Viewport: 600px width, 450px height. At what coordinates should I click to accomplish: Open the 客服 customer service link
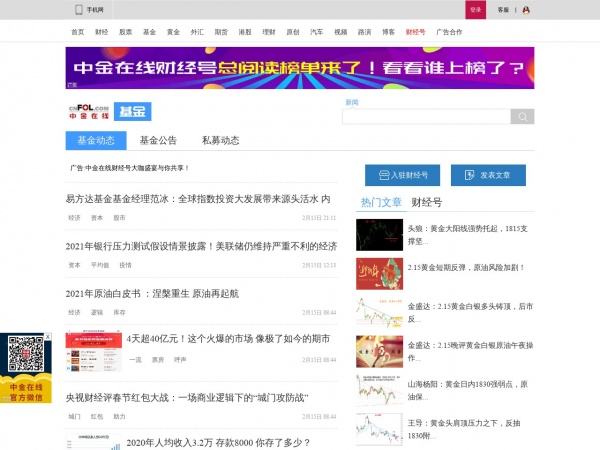[503, 10]
